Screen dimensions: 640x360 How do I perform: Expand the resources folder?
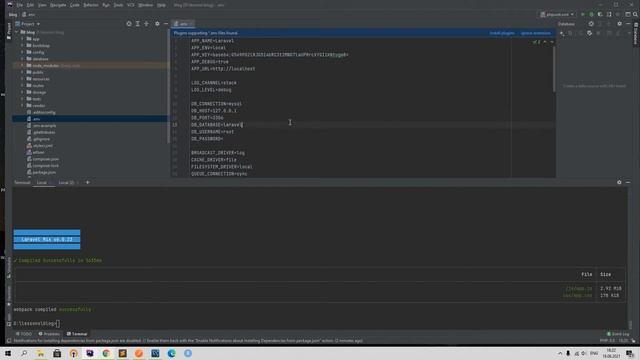click(22, 79)
